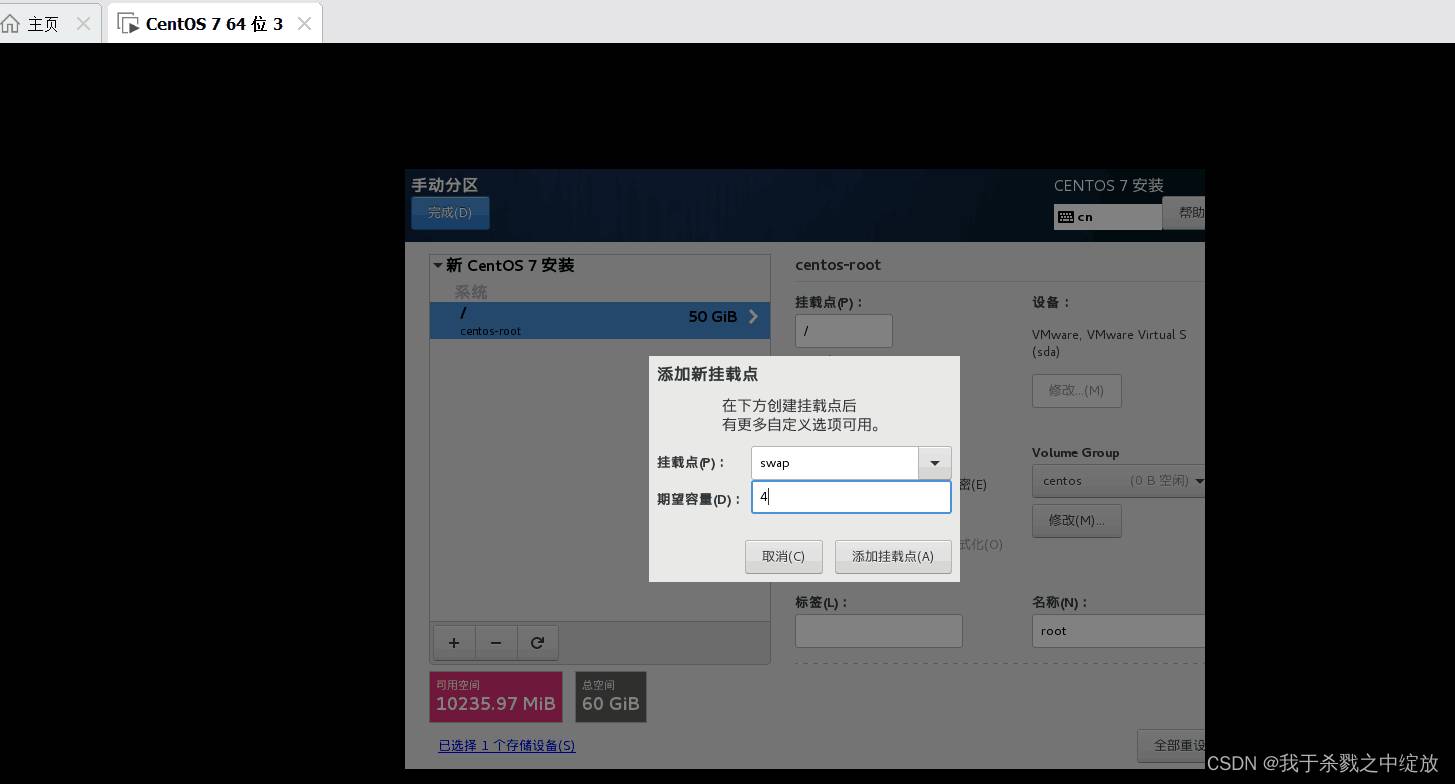The width and height of the screenshot is (1455, 784).
Task: Expand the Volume Group centos dropdown
Action: point(1198,481)
